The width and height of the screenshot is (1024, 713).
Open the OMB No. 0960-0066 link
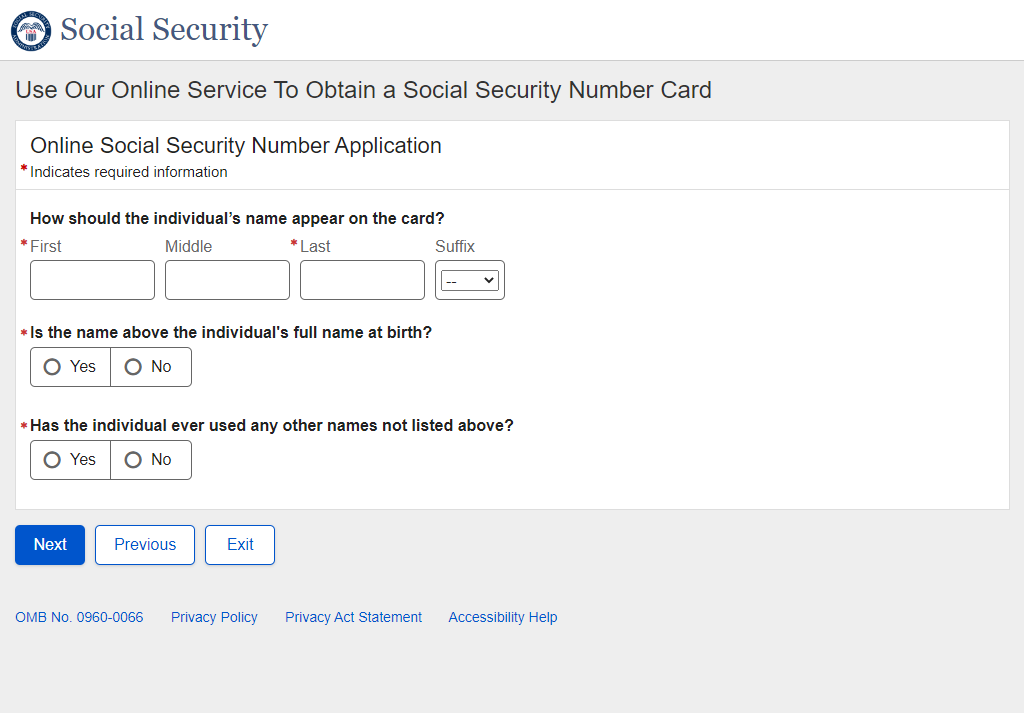pyautogui.click(x=79, y=617)
